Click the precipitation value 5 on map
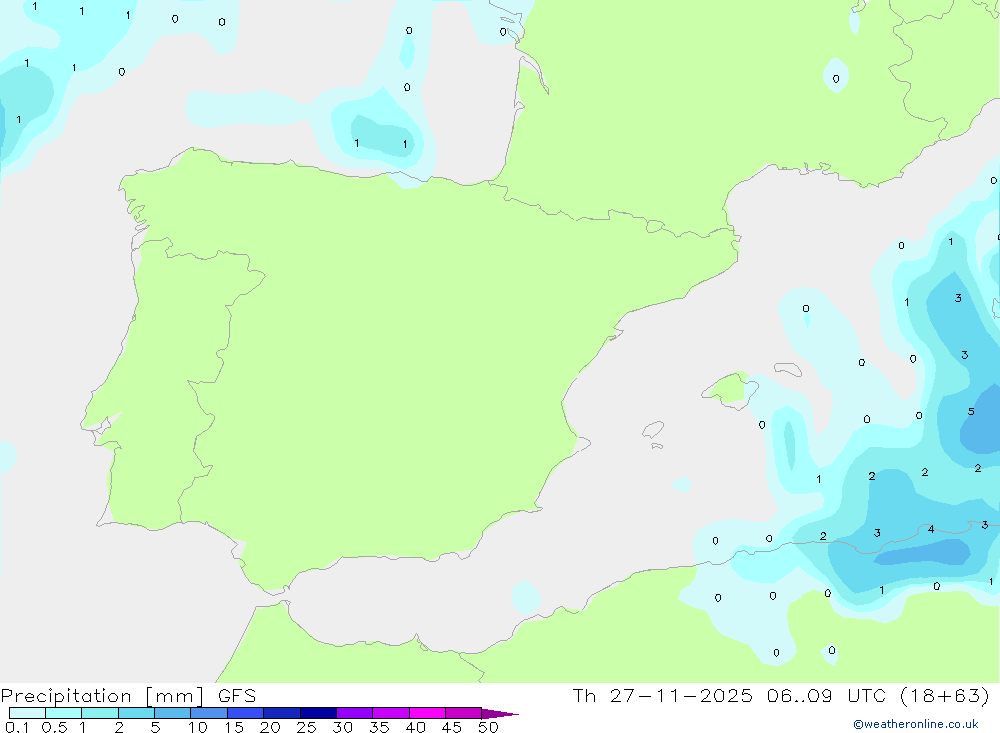Screen dimensions: 1000x733 tap(971, 411)
